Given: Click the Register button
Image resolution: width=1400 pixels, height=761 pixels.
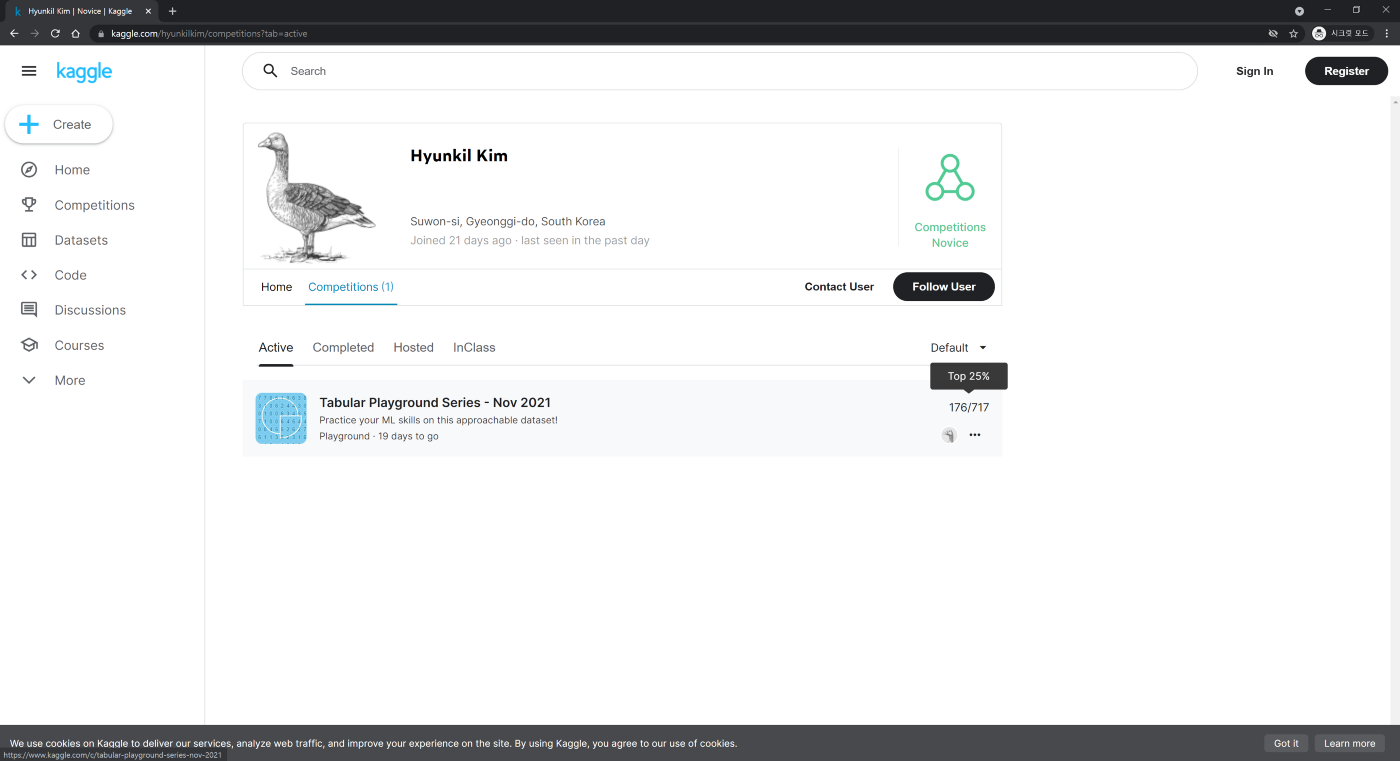Looking at the screenshot, I should (x=1346, y=71).
